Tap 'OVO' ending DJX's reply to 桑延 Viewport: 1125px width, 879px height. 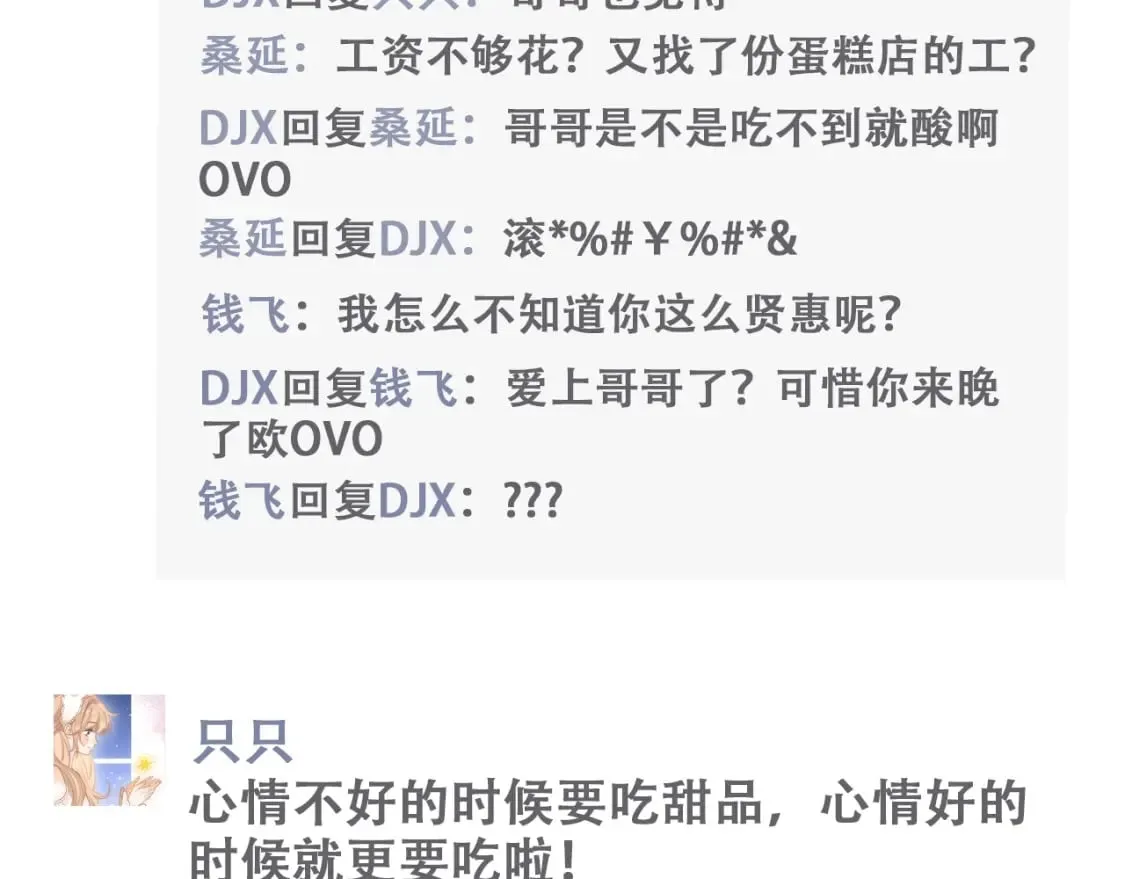245,179
